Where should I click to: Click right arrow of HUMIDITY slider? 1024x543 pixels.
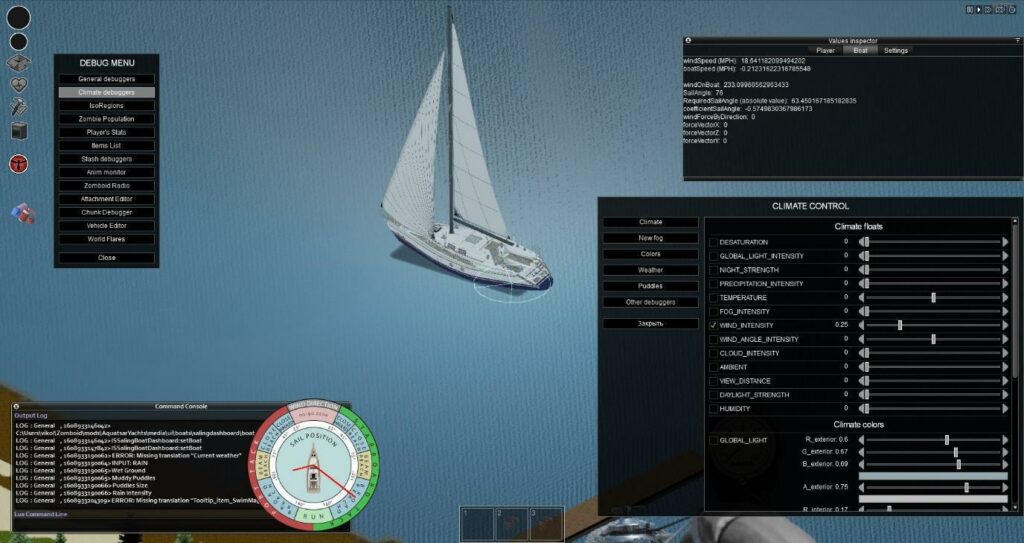coord(1005,409)
